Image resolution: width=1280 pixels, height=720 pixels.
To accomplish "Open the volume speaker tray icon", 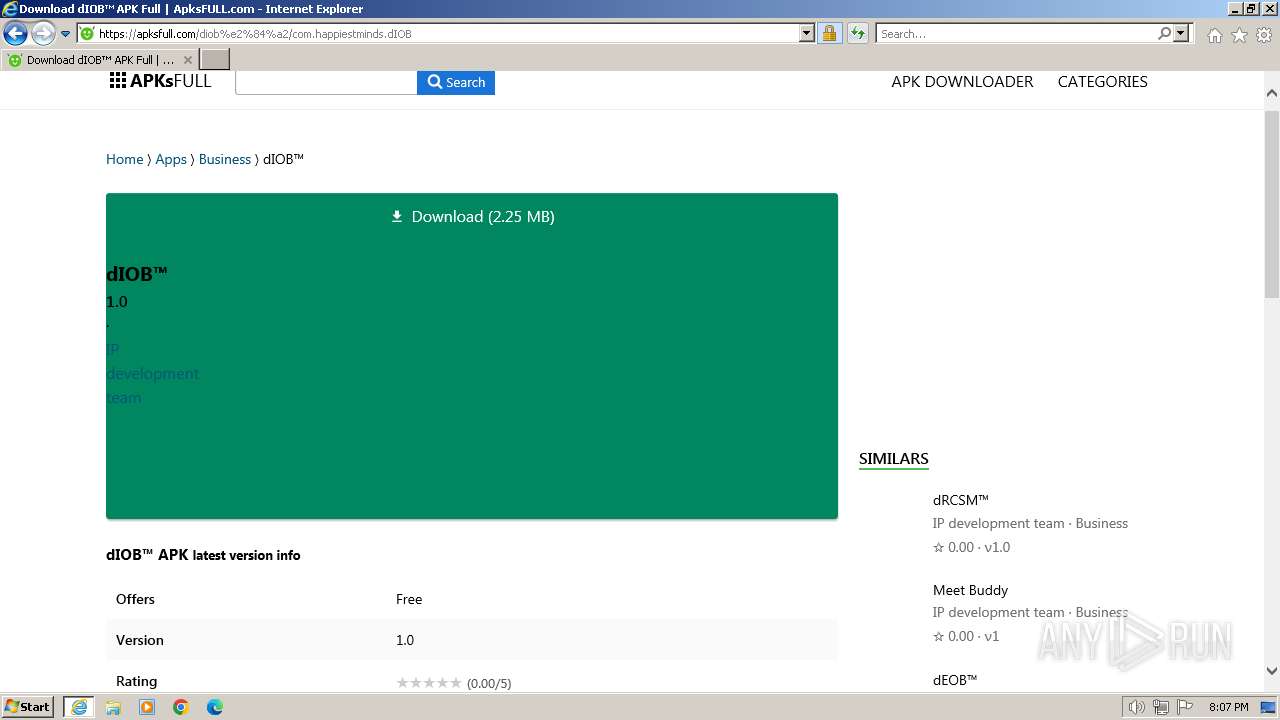I will click(x=1137, y=707).
